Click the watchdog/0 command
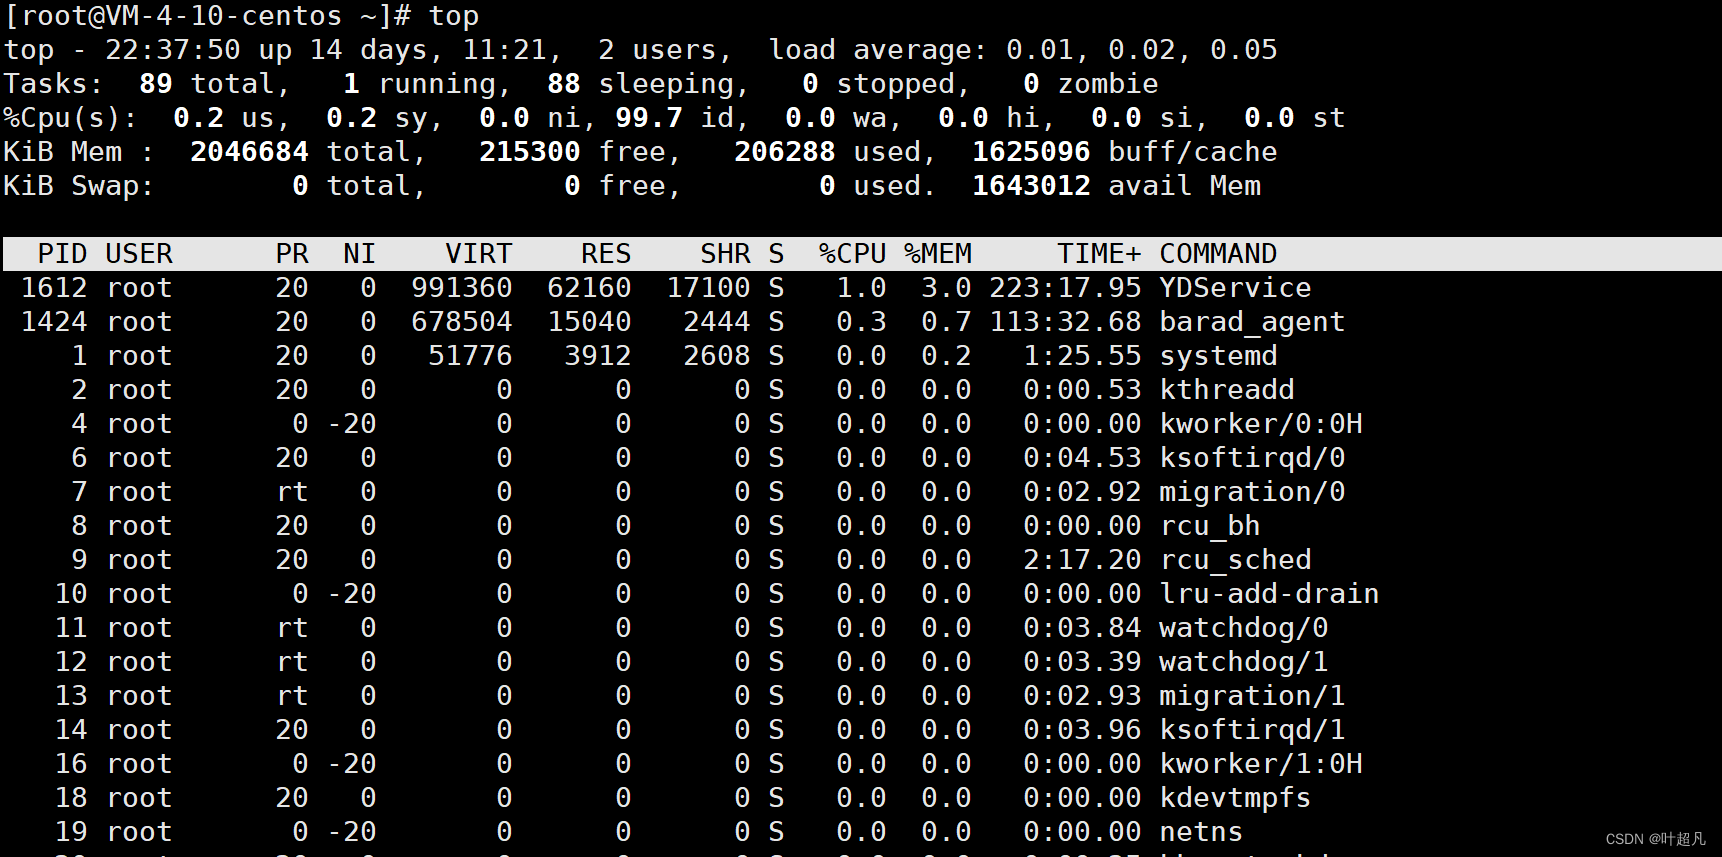The image size is (1722, 857). pyautogui.click(x=1244, y=628)
